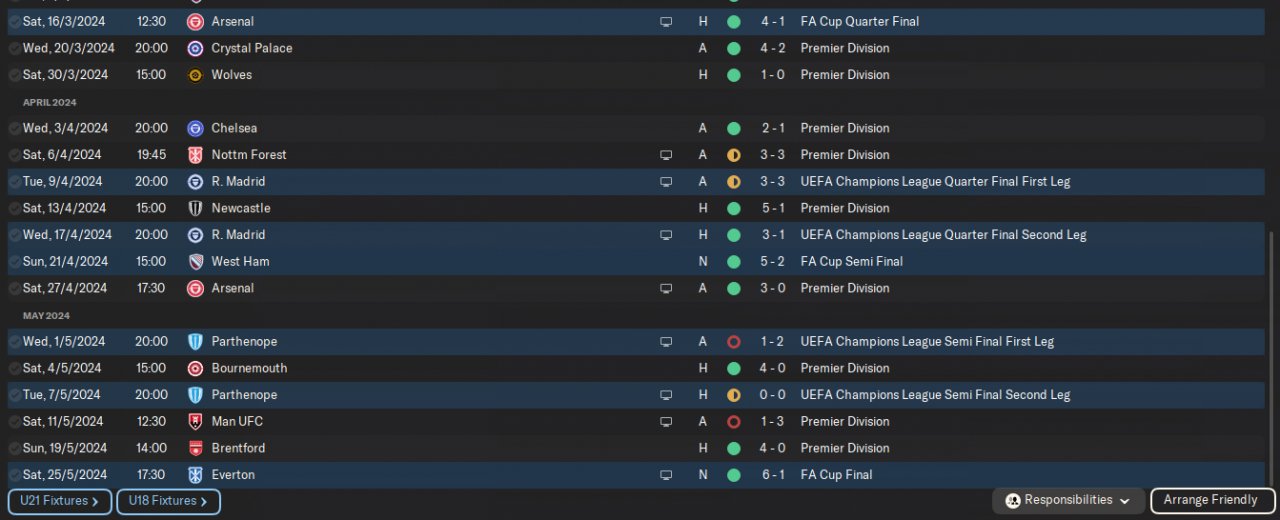The height and width of the screenshot is (520, 1280).
Task: Toggle the check circle beside Wed, 3/4/2024
Action: point(15,128)
